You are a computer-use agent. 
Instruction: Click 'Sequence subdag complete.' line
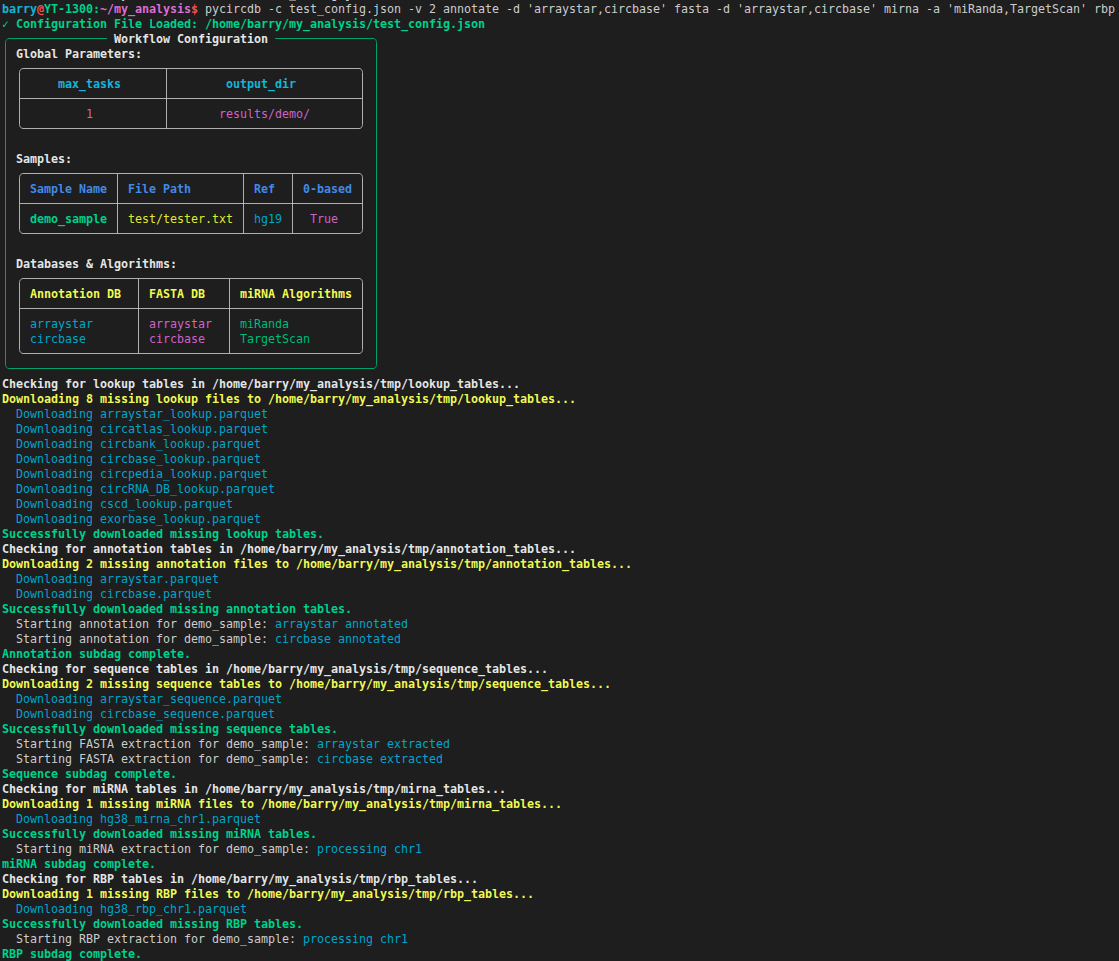pos(88,773)
